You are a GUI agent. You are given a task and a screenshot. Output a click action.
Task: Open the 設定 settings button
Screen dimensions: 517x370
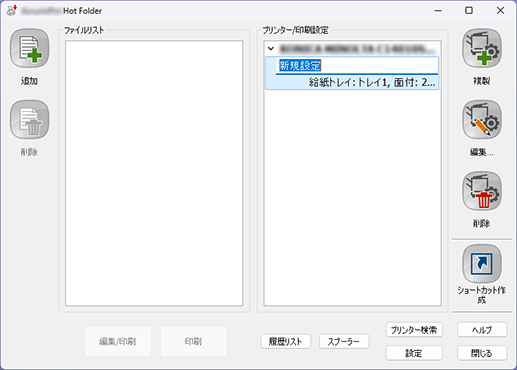[x=414, y=353]
